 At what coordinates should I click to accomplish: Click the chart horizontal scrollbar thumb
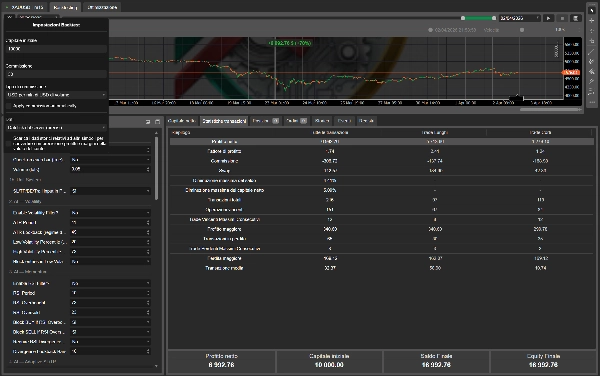pyautogui.click(x=550, y=110)
